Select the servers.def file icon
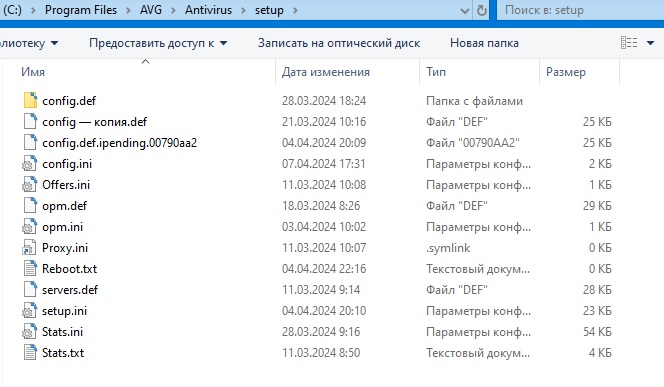 coord(30,290)
